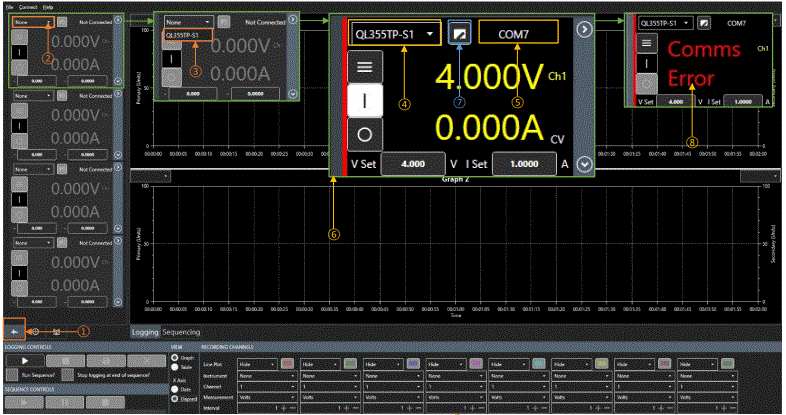Click the highlighted instruments icon below the left panels

point(14,331)
